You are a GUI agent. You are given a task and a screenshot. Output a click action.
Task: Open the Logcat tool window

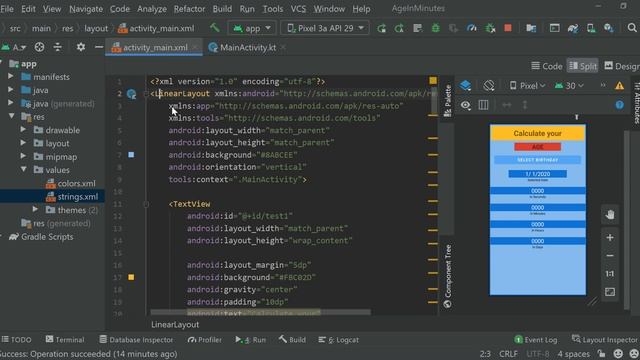(x=338, y=340)
